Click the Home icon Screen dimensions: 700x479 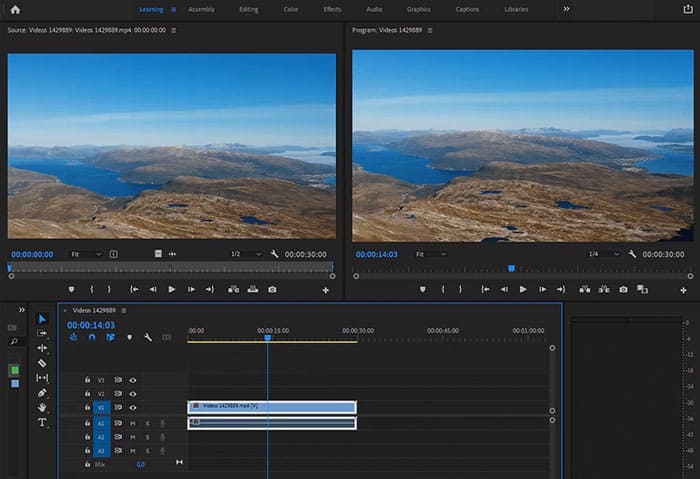pyautogui.click(x=15, y=9)
